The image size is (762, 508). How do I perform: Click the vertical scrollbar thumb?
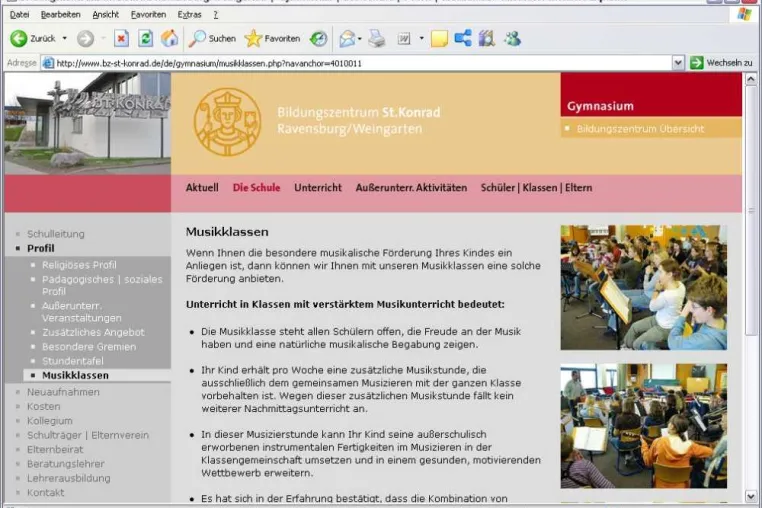751,210
